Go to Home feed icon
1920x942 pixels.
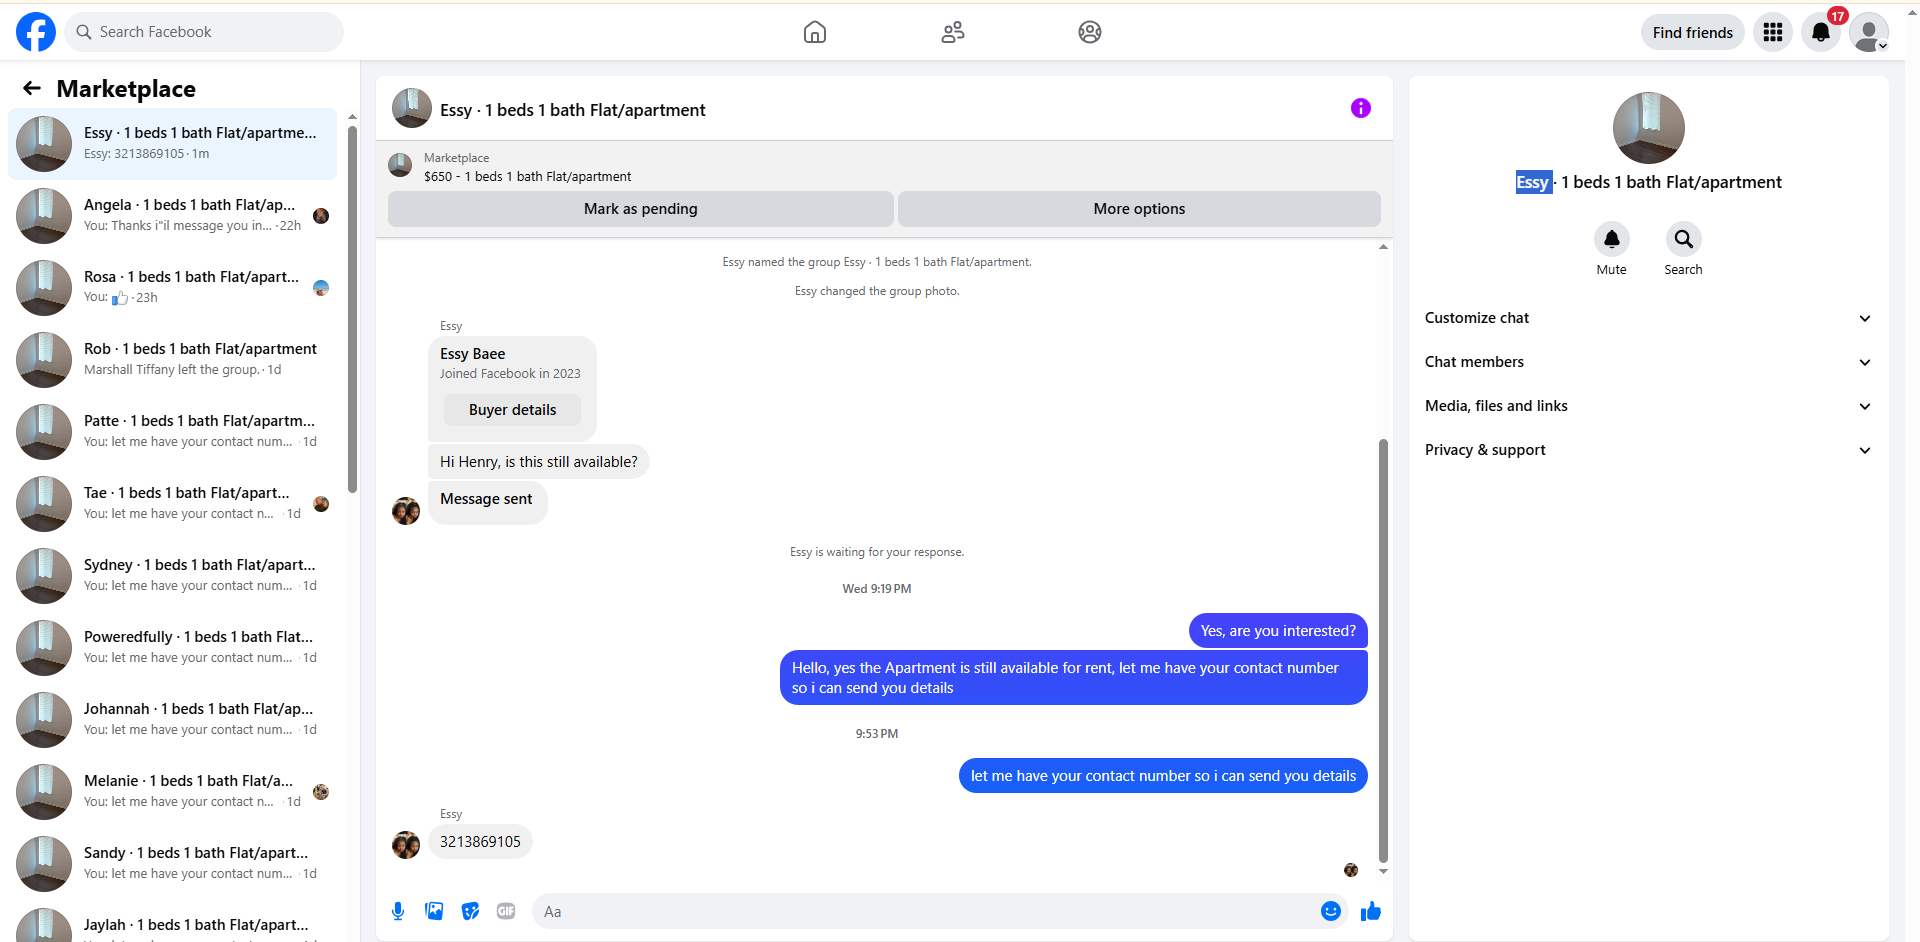tap(815, 32)
